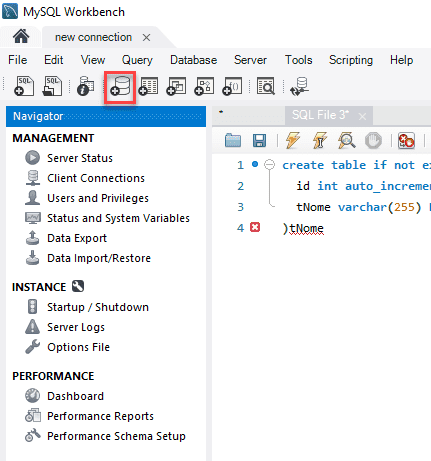Open the Tools menu
The width and height of the screenshot is (431, 461).
(x=299, y=60)
